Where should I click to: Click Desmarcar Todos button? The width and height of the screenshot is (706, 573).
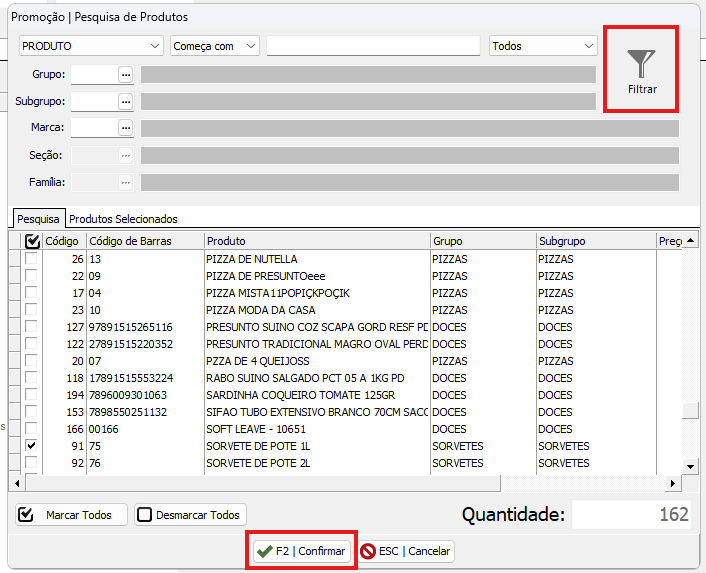[x=190, y=515]
